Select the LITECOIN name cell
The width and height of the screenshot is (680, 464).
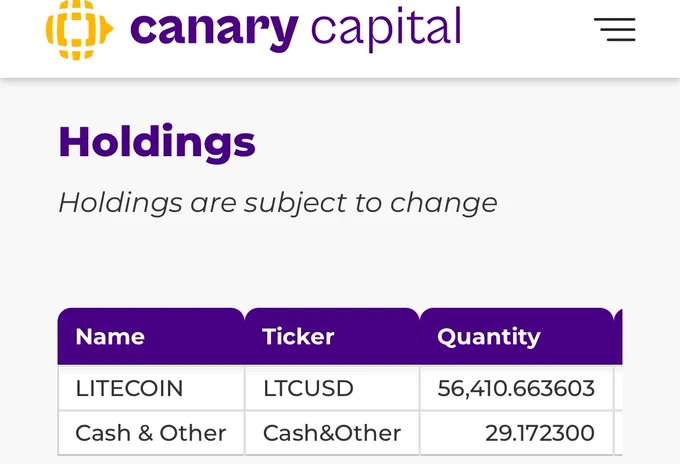129,388
